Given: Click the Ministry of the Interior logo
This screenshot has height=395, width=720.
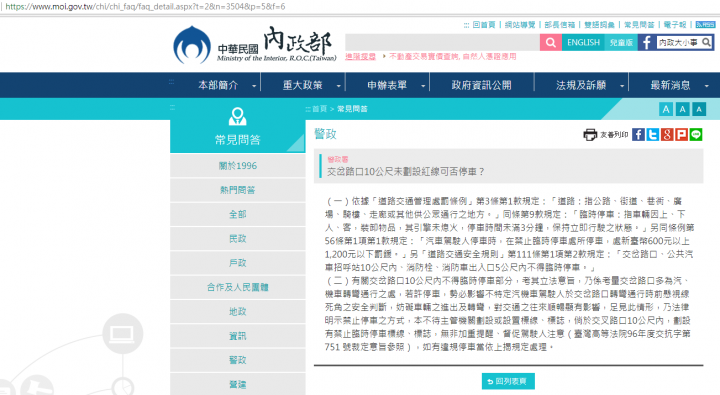Looking at the screenshot, I should click(x=255, y=45).
